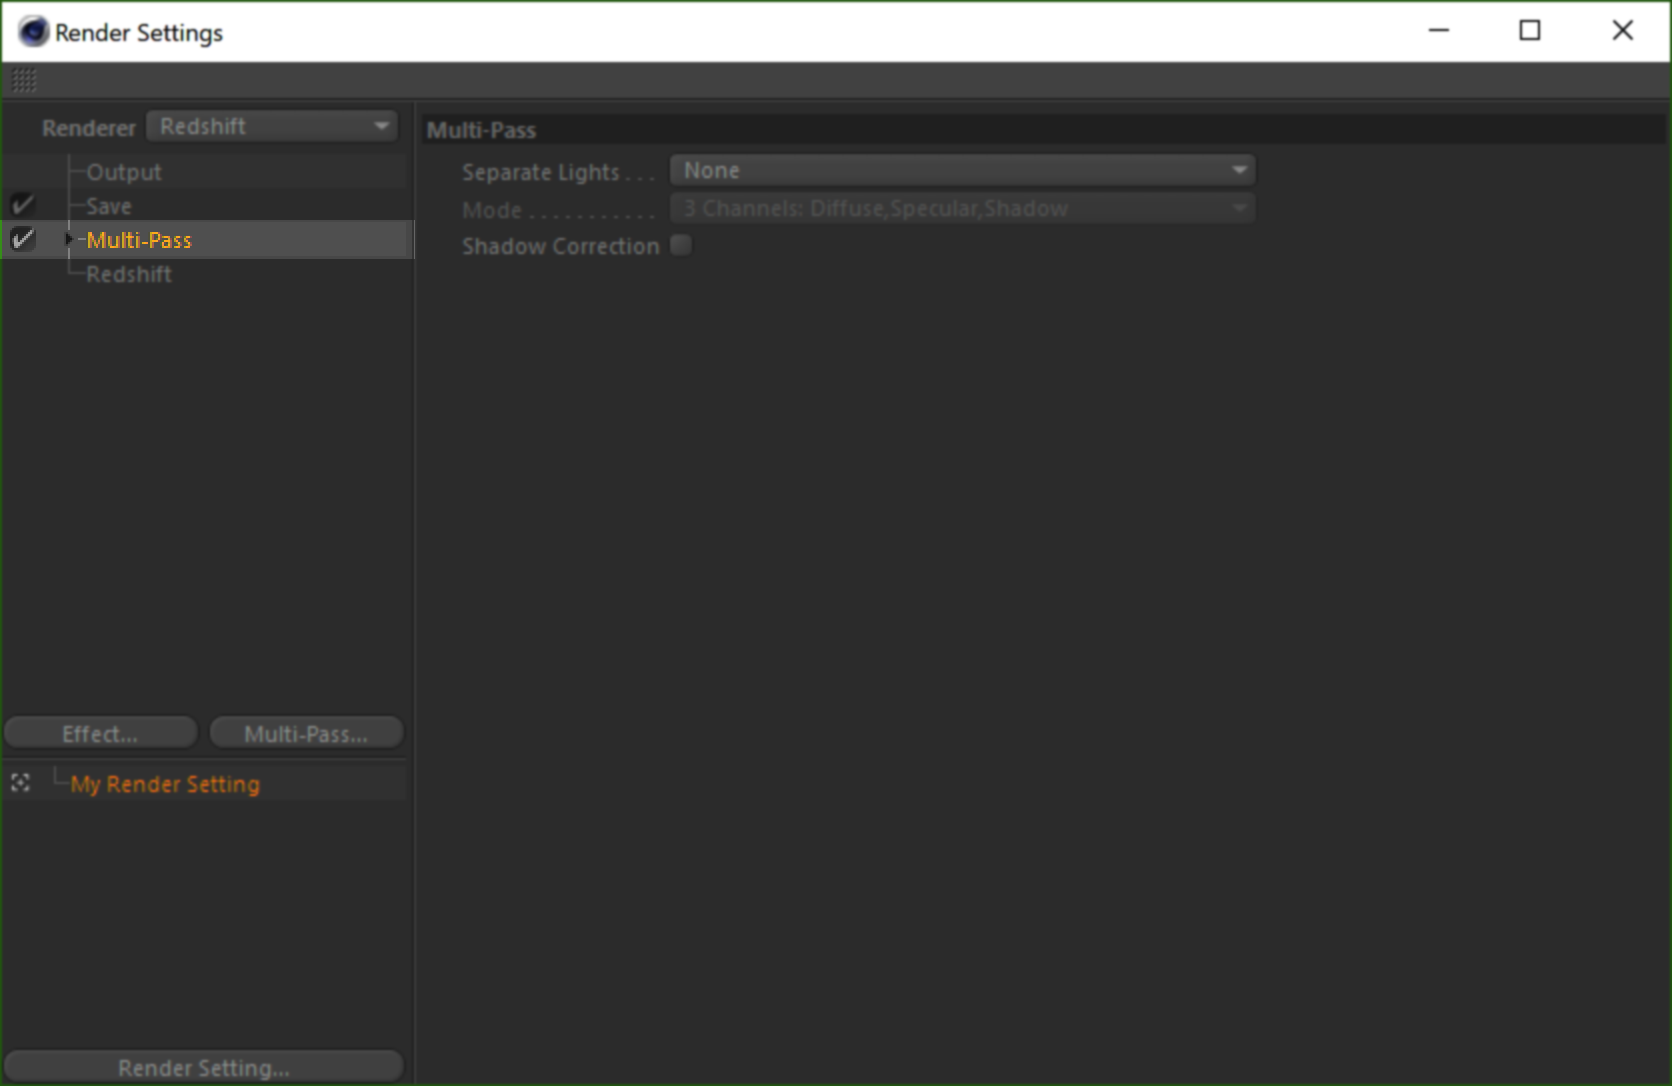This screenshot has width=1672, height=1086.
Task: Enable the Shadow Correction checkbox
Action: pos(681,245)
